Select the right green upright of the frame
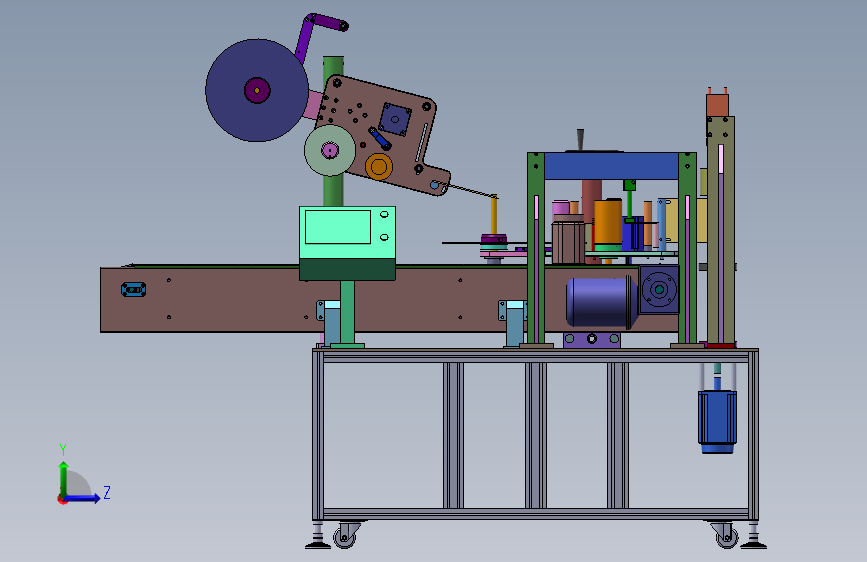This screenshot has width=867, height=562. pyautogui.click(x=687, y=248)
